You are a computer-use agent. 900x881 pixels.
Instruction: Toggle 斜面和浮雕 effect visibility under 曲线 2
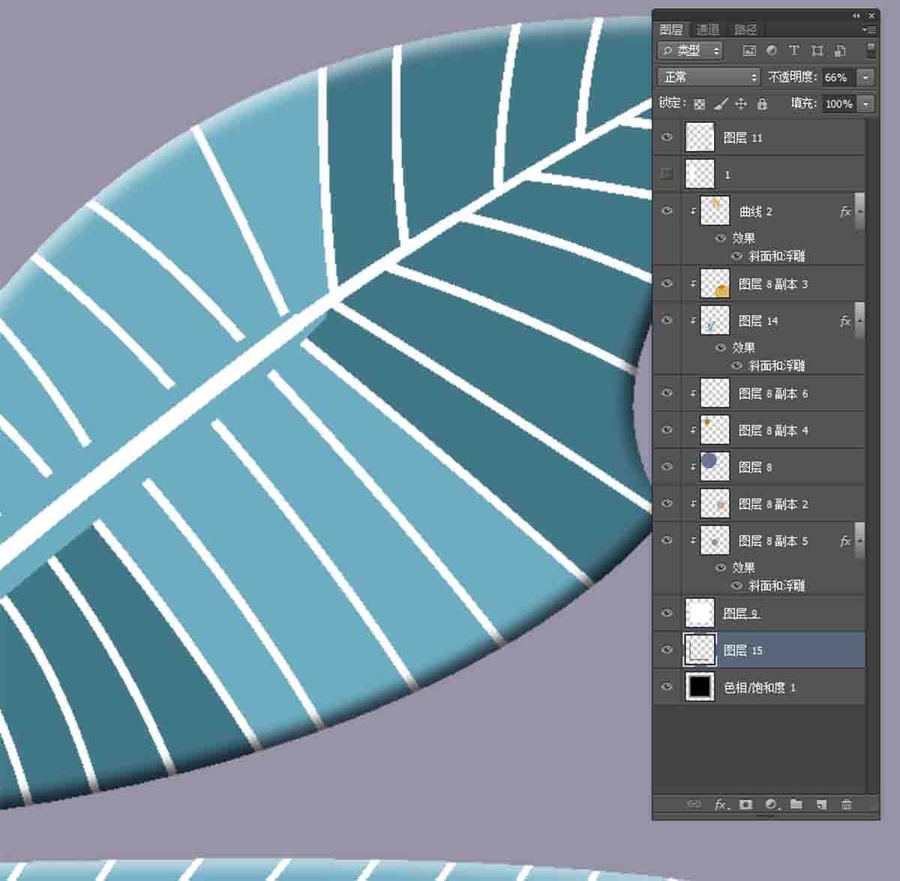tap(737, 256)
